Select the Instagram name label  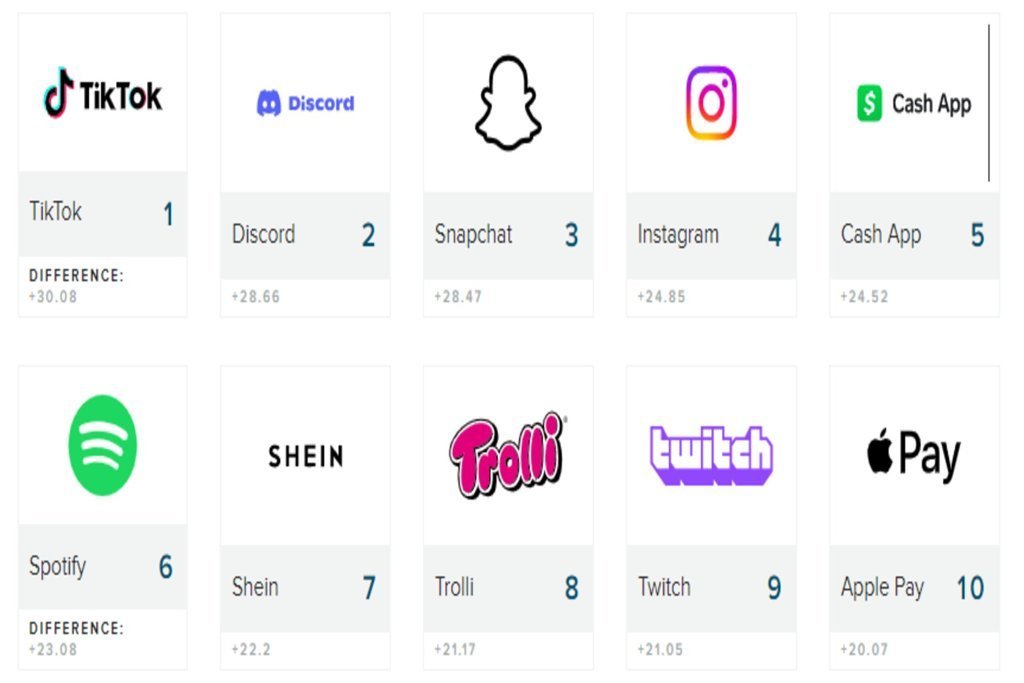678,235
